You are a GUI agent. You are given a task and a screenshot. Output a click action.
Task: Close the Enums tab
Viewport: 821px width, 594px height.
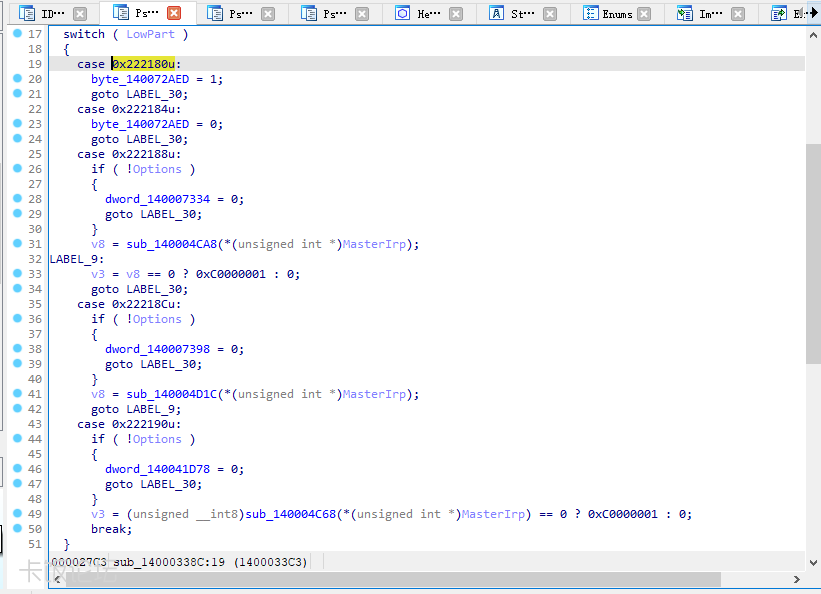click(x=644, y=14)
